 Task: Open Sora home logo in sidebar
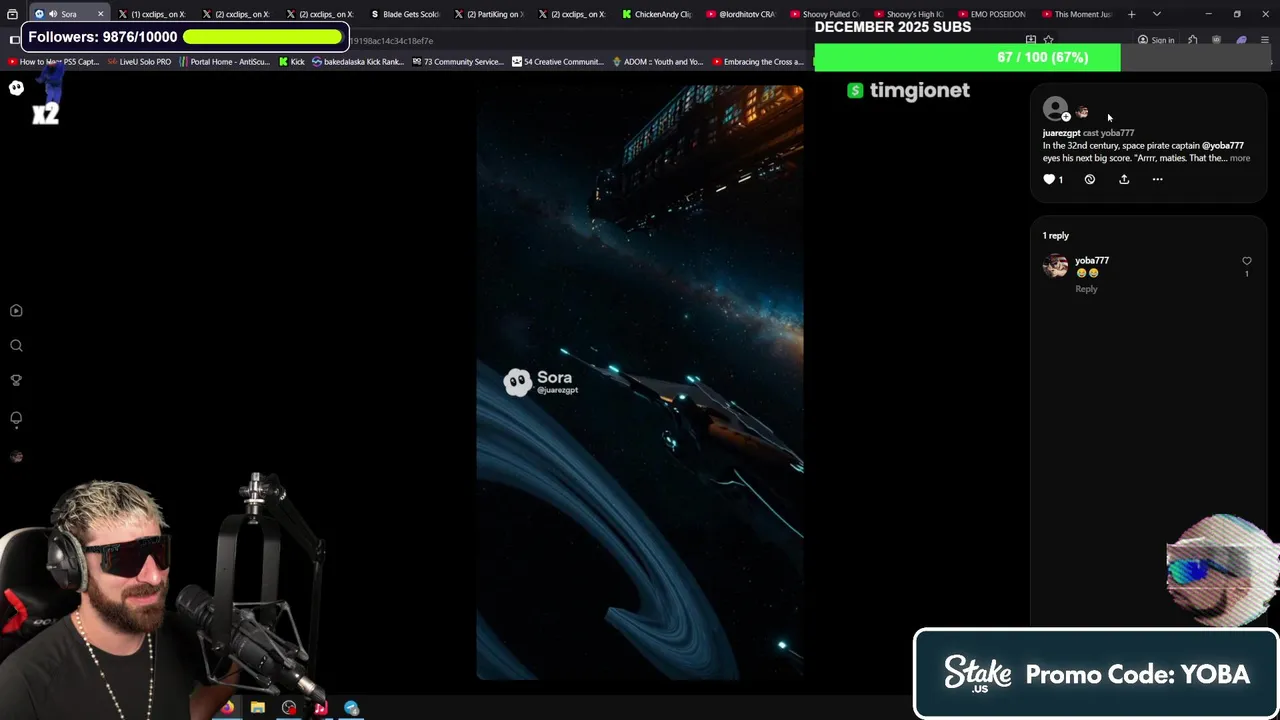pyautogui.click(x=16, y=88)
